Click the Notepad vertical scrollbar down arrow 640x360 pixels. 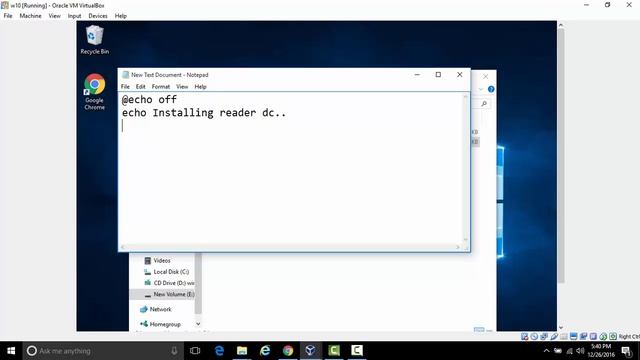pos(466,240)
